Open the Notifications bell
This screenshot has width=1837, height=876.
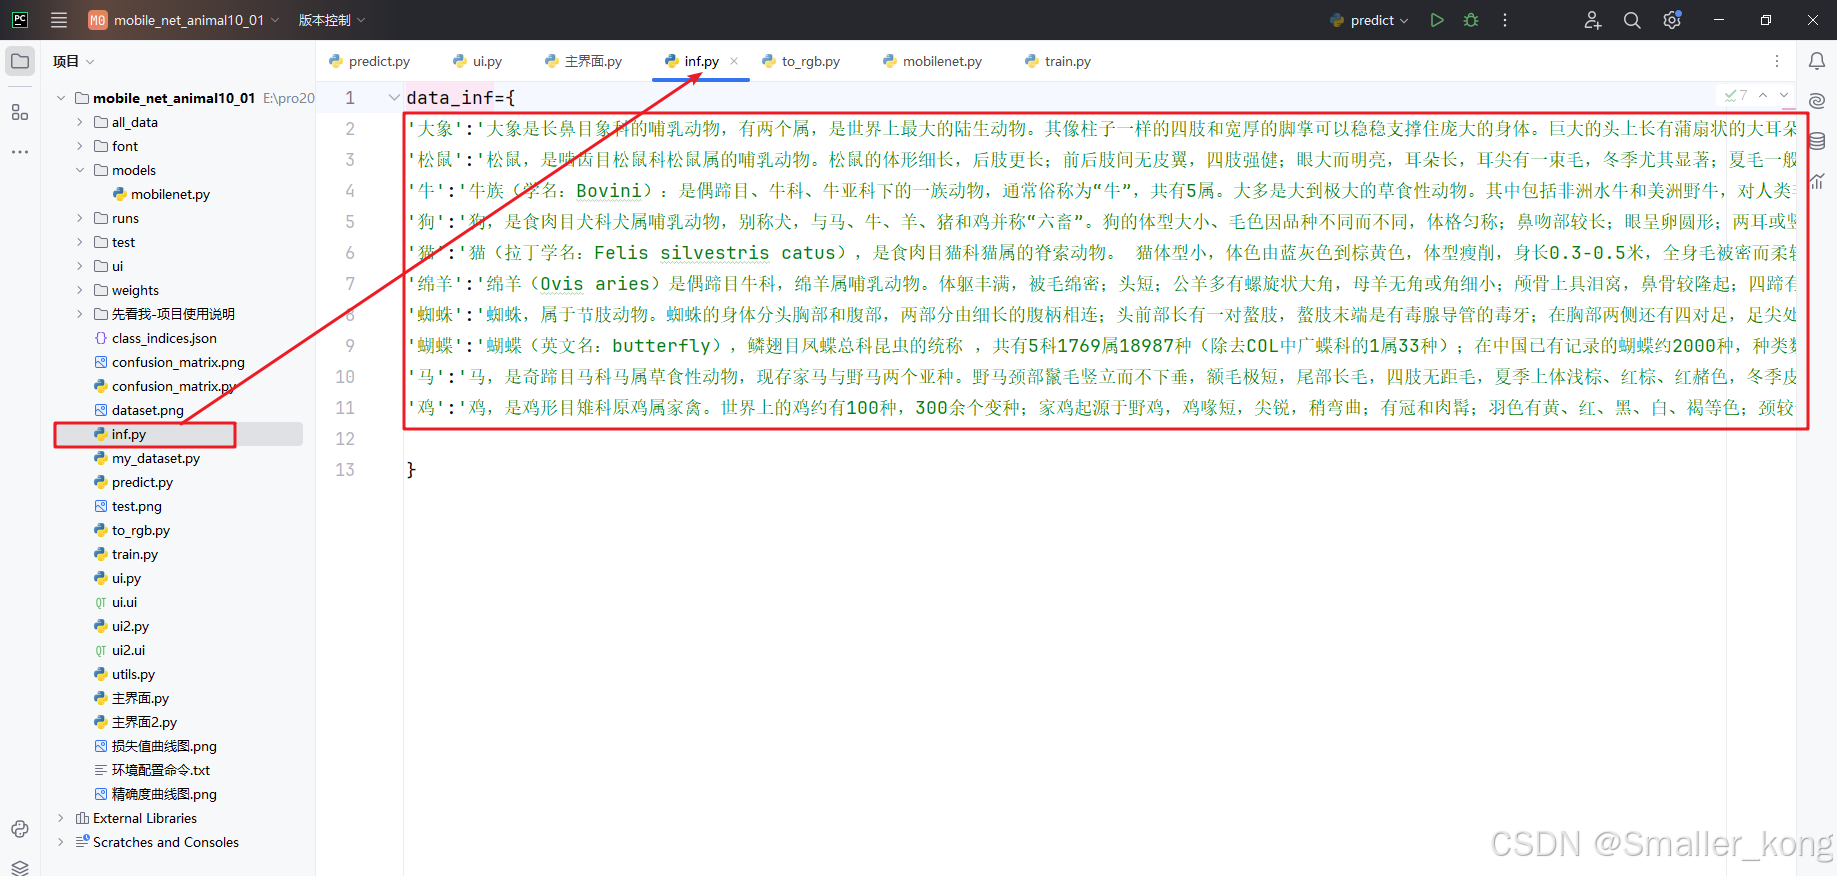click(1817, 61)
